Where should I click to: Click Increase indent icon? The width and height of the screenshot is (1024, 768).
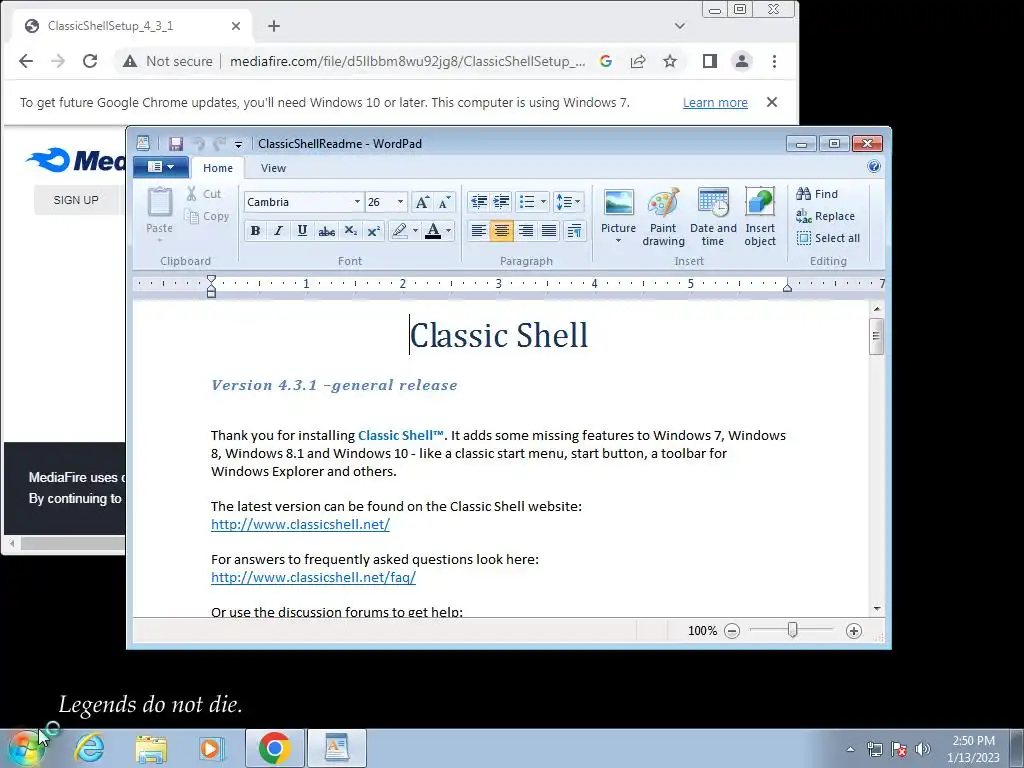pyautogui.click(x=502, y=202)
